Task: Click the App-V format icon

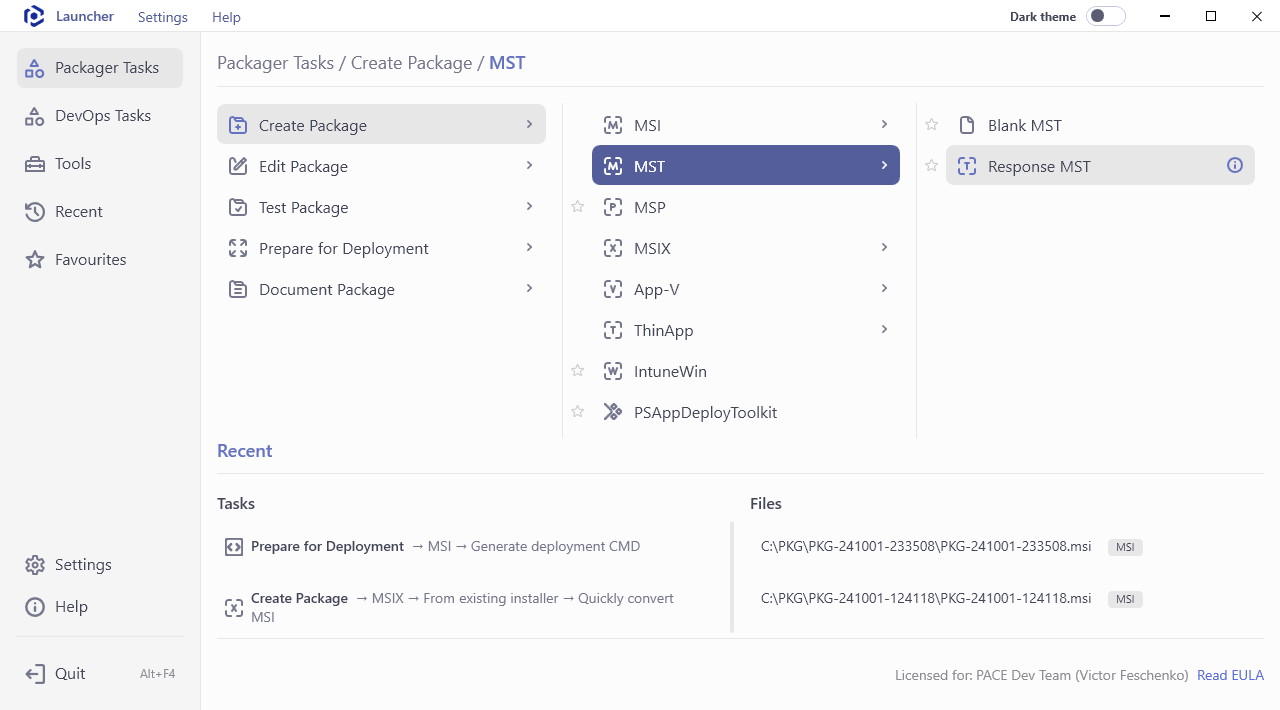Action: [613, 289]
